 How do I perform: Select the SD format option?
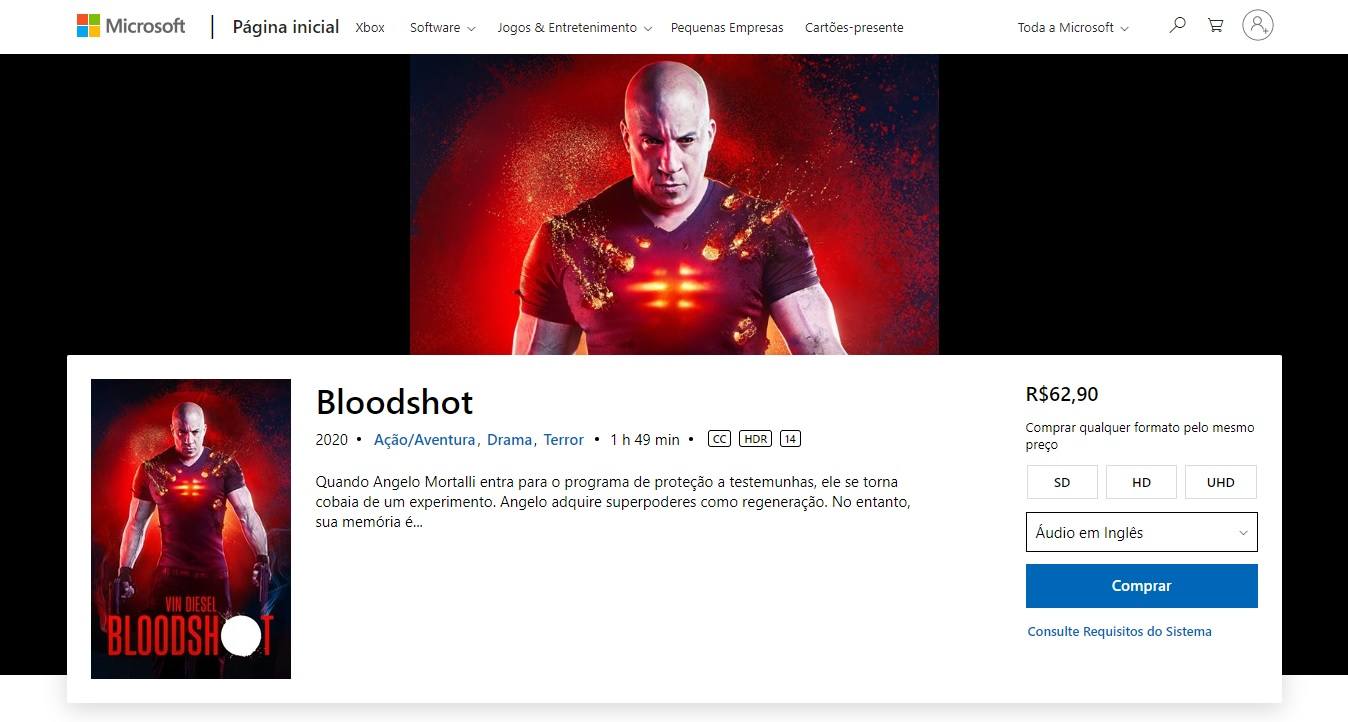1062,482
